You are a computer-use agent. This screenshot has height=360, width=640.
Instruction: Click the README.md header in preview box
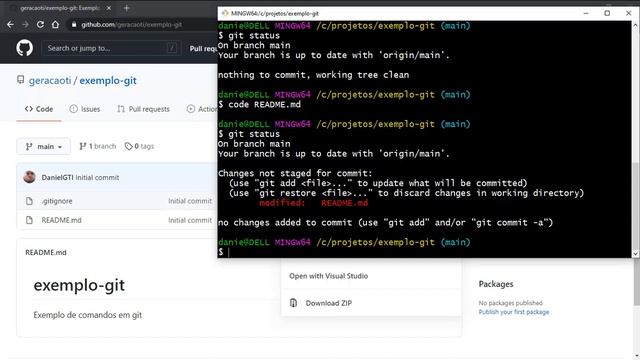coord(46,252)
